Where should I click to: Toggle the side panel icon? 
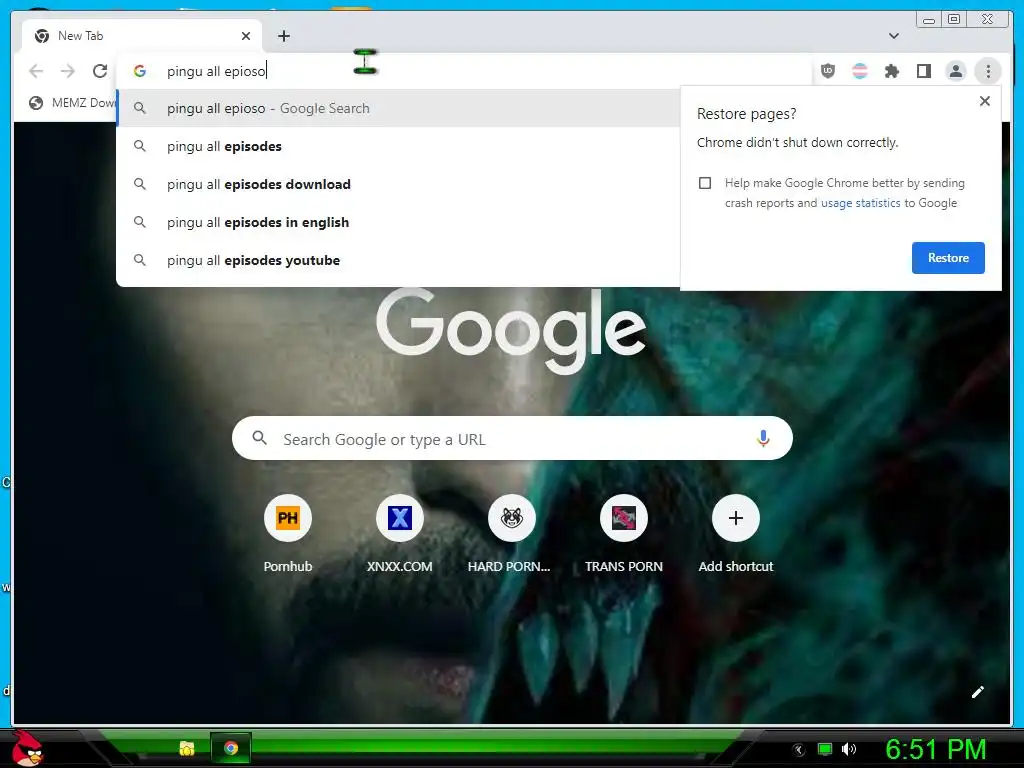click(x=924, y=71)
